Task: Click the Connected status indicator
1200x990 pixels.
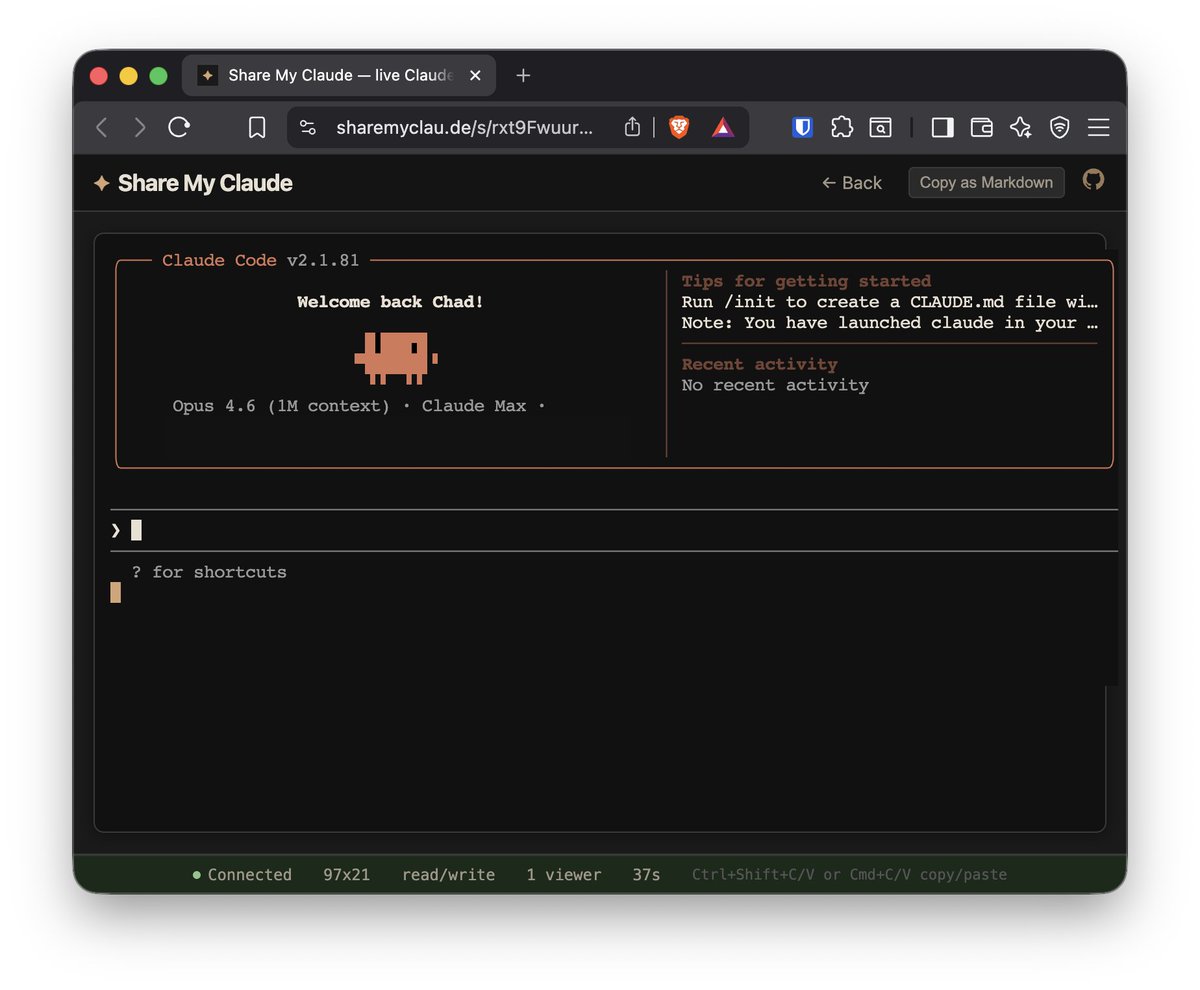Action: (242, 875)
